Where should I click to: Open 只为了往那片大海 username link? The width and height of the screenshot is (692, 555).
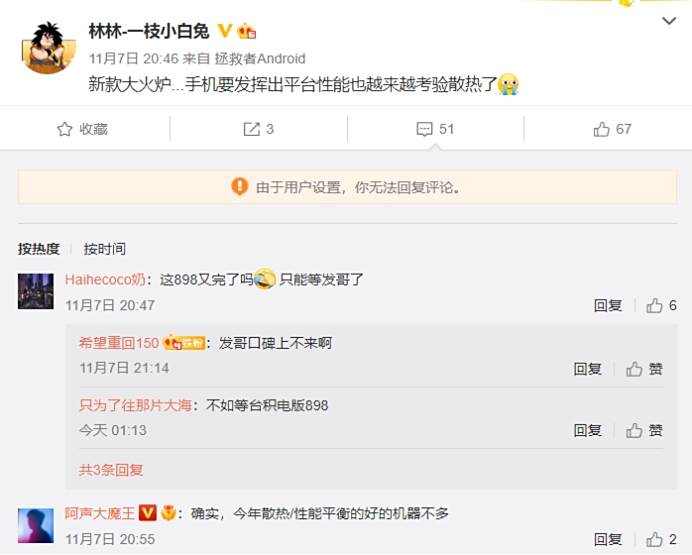tap(135, 405)
